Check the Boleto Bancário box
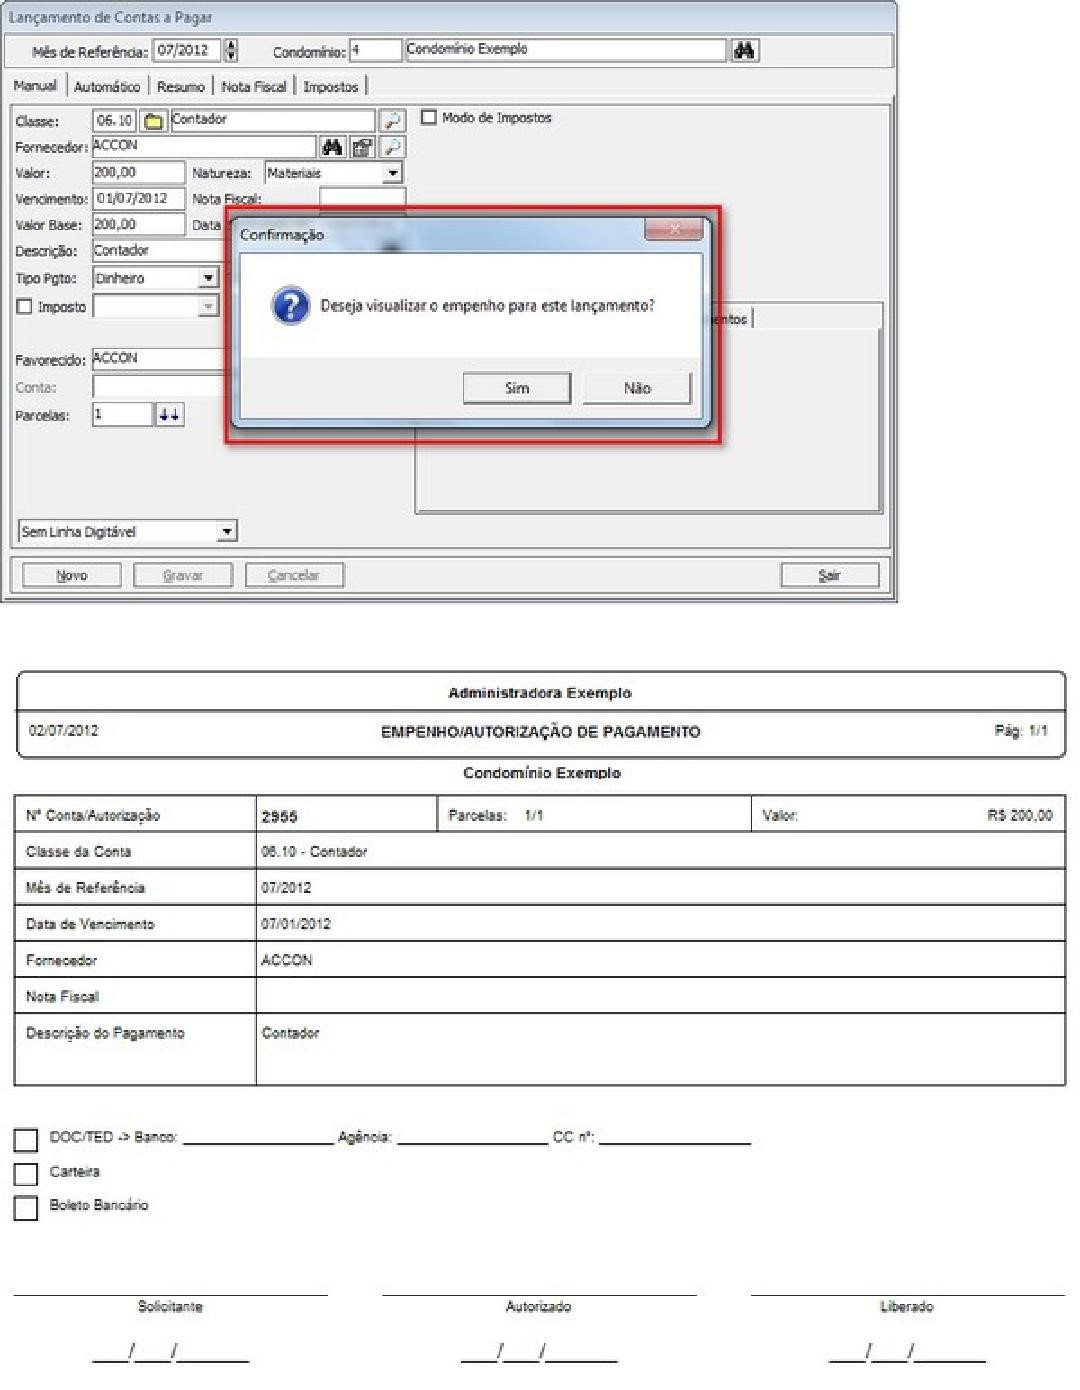This screenshot has height=1390, width=1080. point(26,1208)
